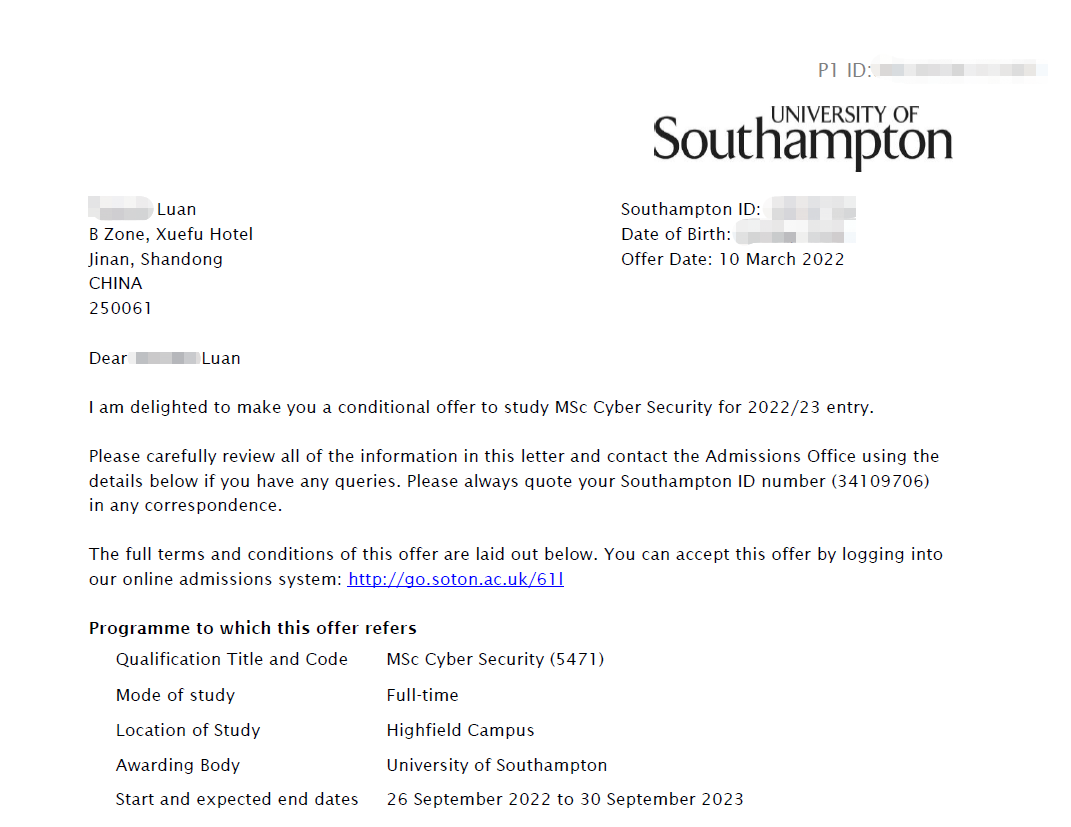Viewport: 1071px width, 827px height.
Task: Click the "Offer Date: 10 March 2022" text
Action: [x=732, y=259]
